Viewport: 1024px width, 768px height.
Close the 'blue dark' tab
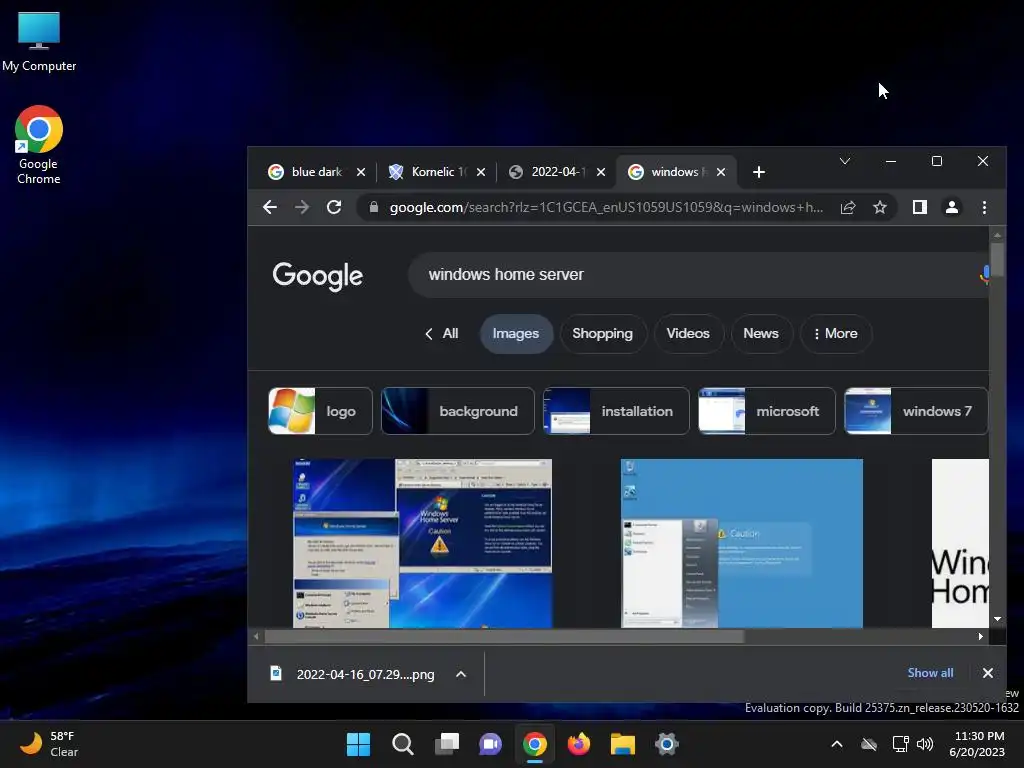coord(360,172)
